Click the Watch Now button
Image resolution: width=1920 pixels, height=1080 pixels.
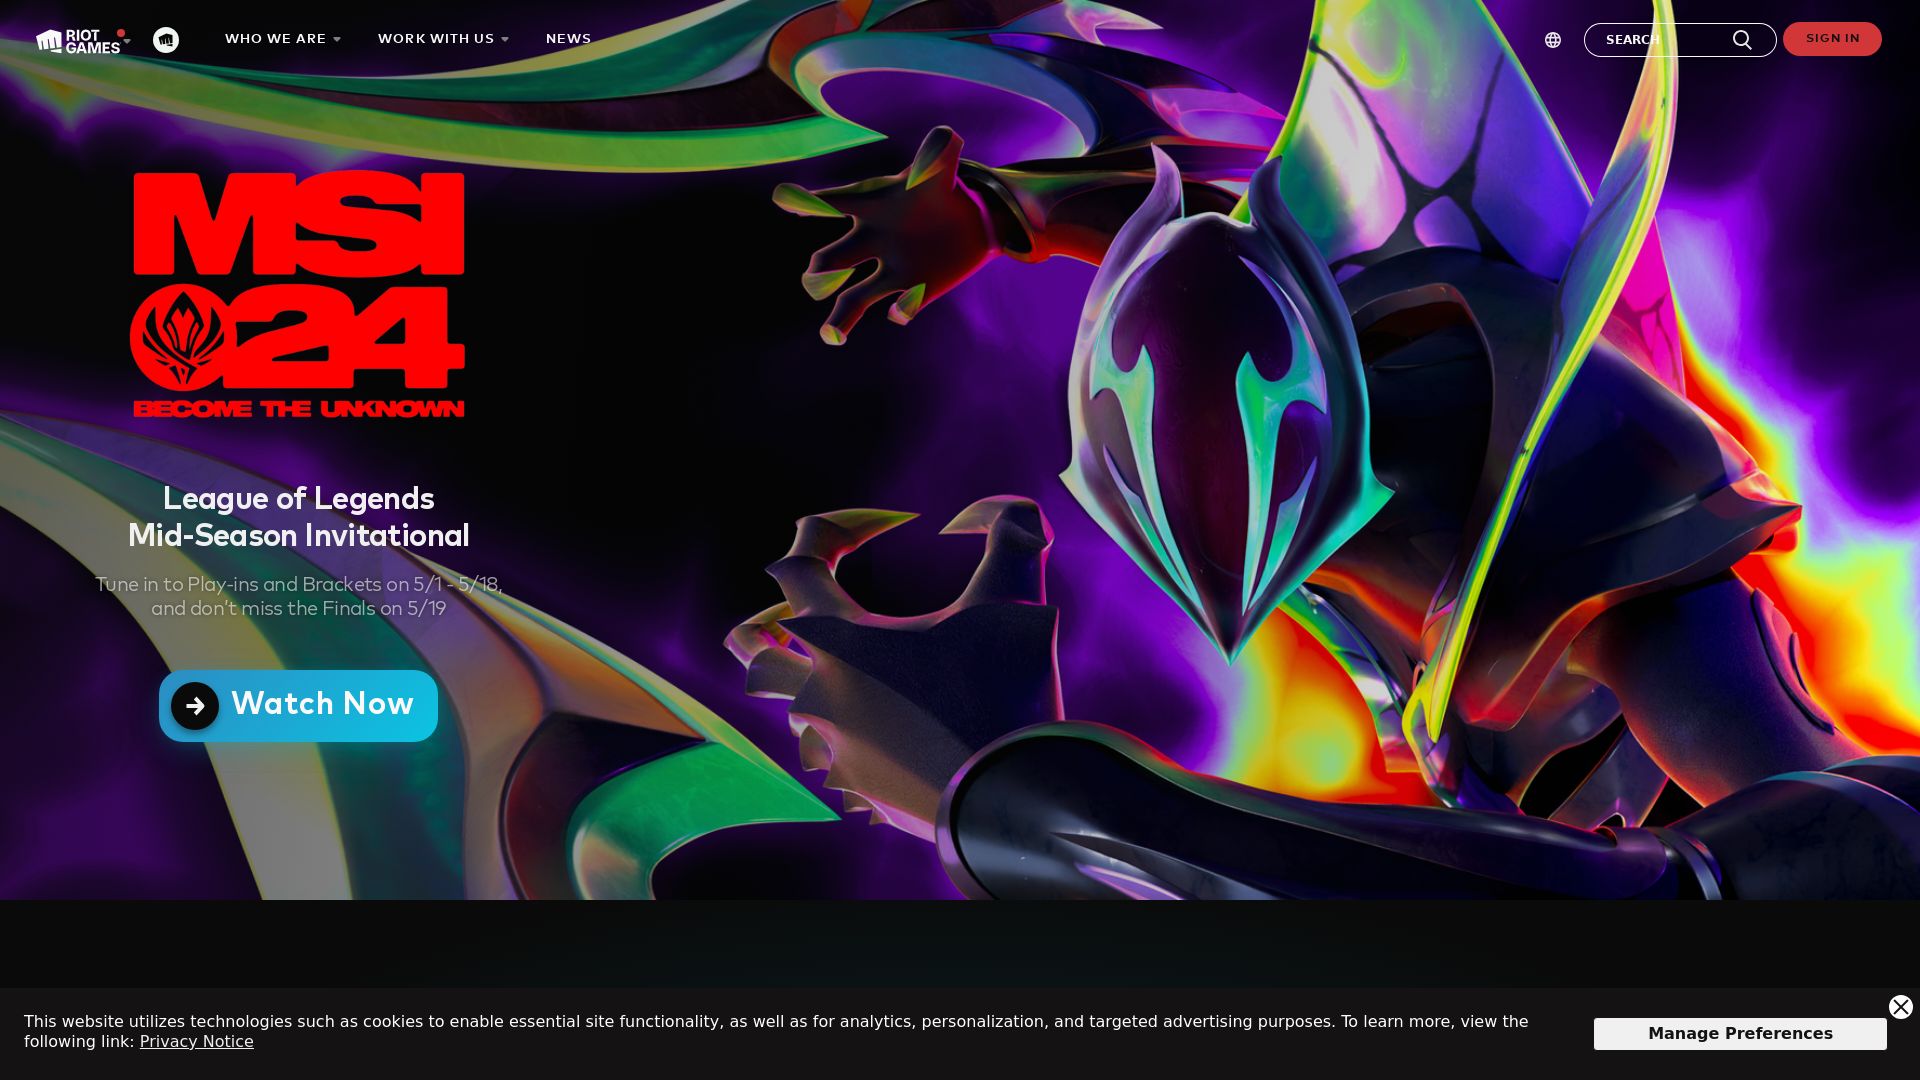pyautogui.click(x=322, y=705)
